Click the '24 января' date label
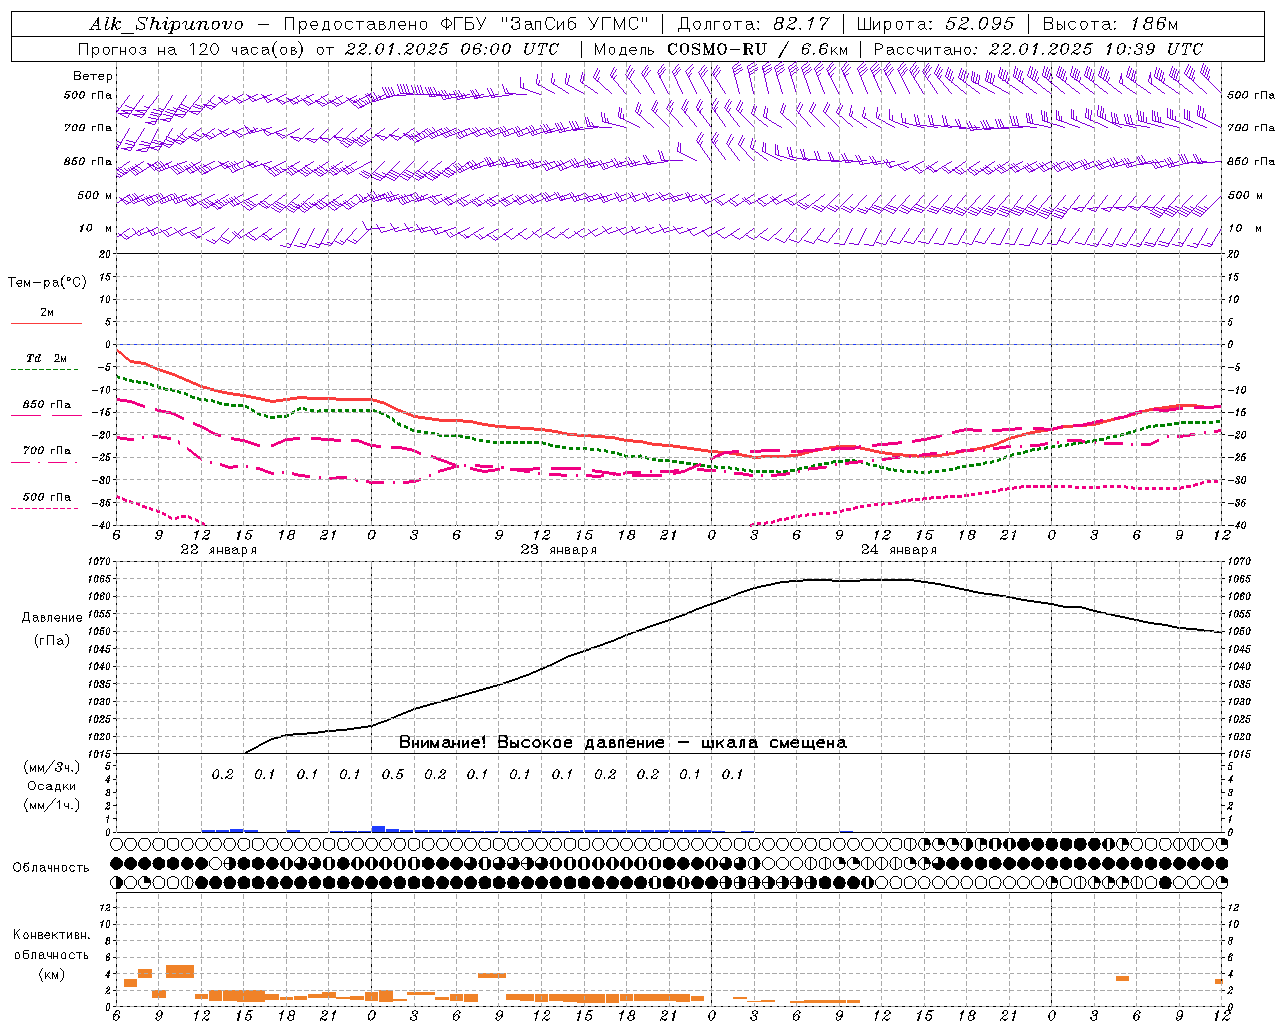Image resolution: width=1280 pixels, height=1024 pixels. pyautogui.click(x=898, y=550)
